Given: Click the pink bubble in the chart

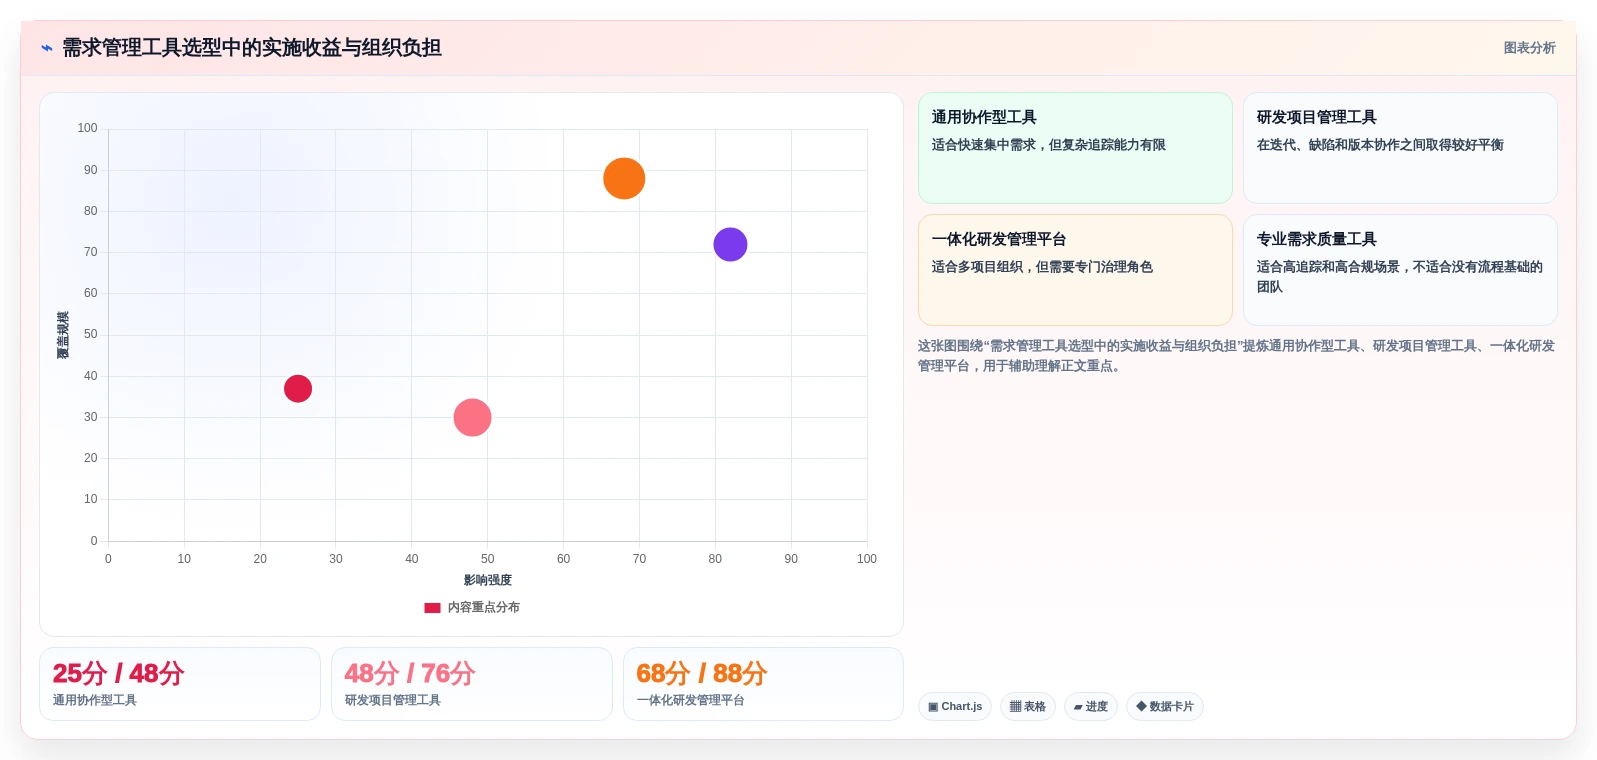Looking at the screenshot, I should [472, 417].
